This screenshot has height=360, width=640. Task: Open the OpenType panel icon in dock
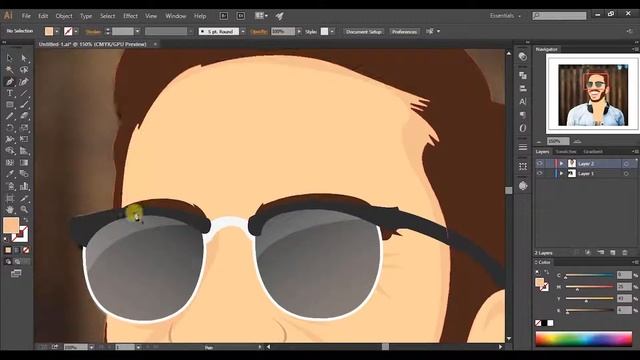pos(523,128)
